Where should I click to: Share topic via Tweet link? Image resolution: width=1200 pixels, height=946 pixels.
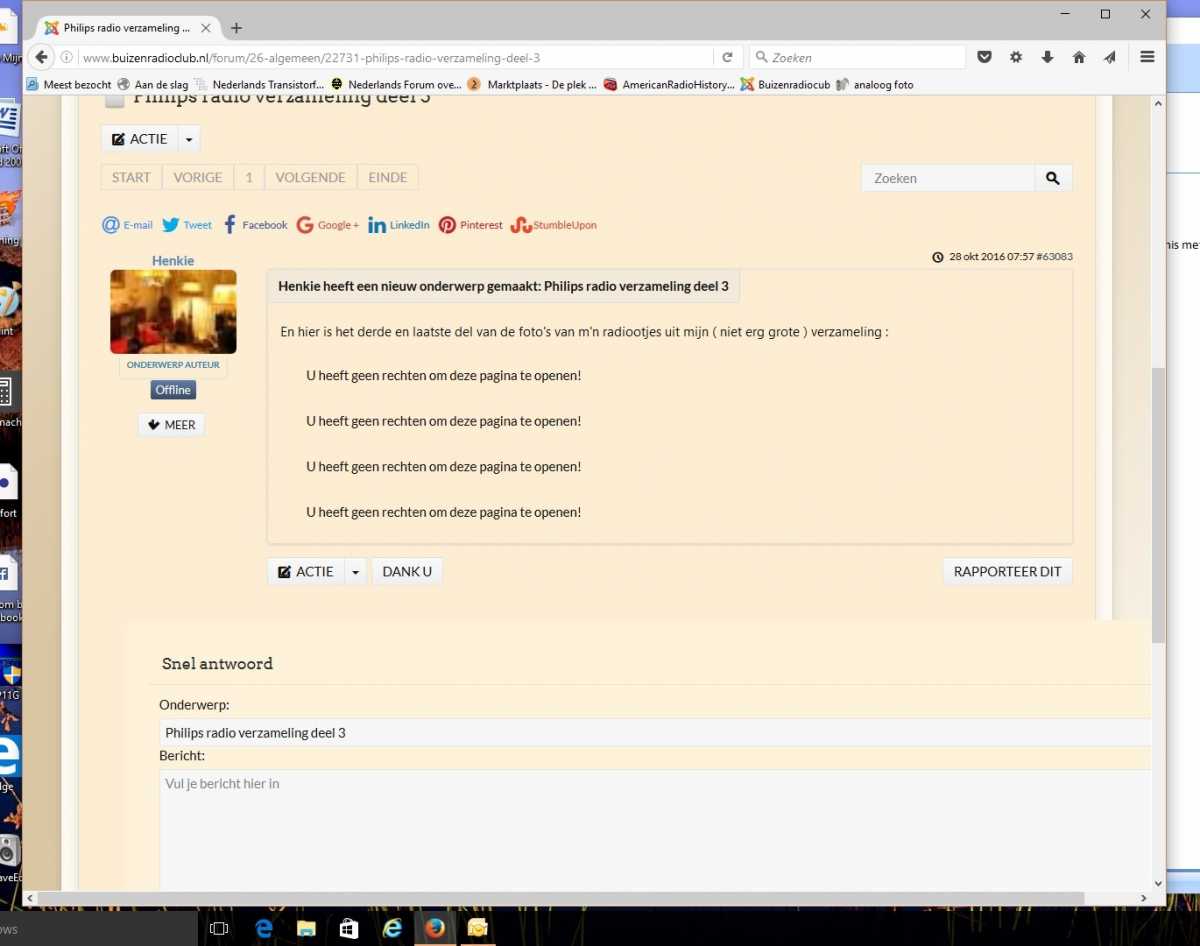coord(187,225)
